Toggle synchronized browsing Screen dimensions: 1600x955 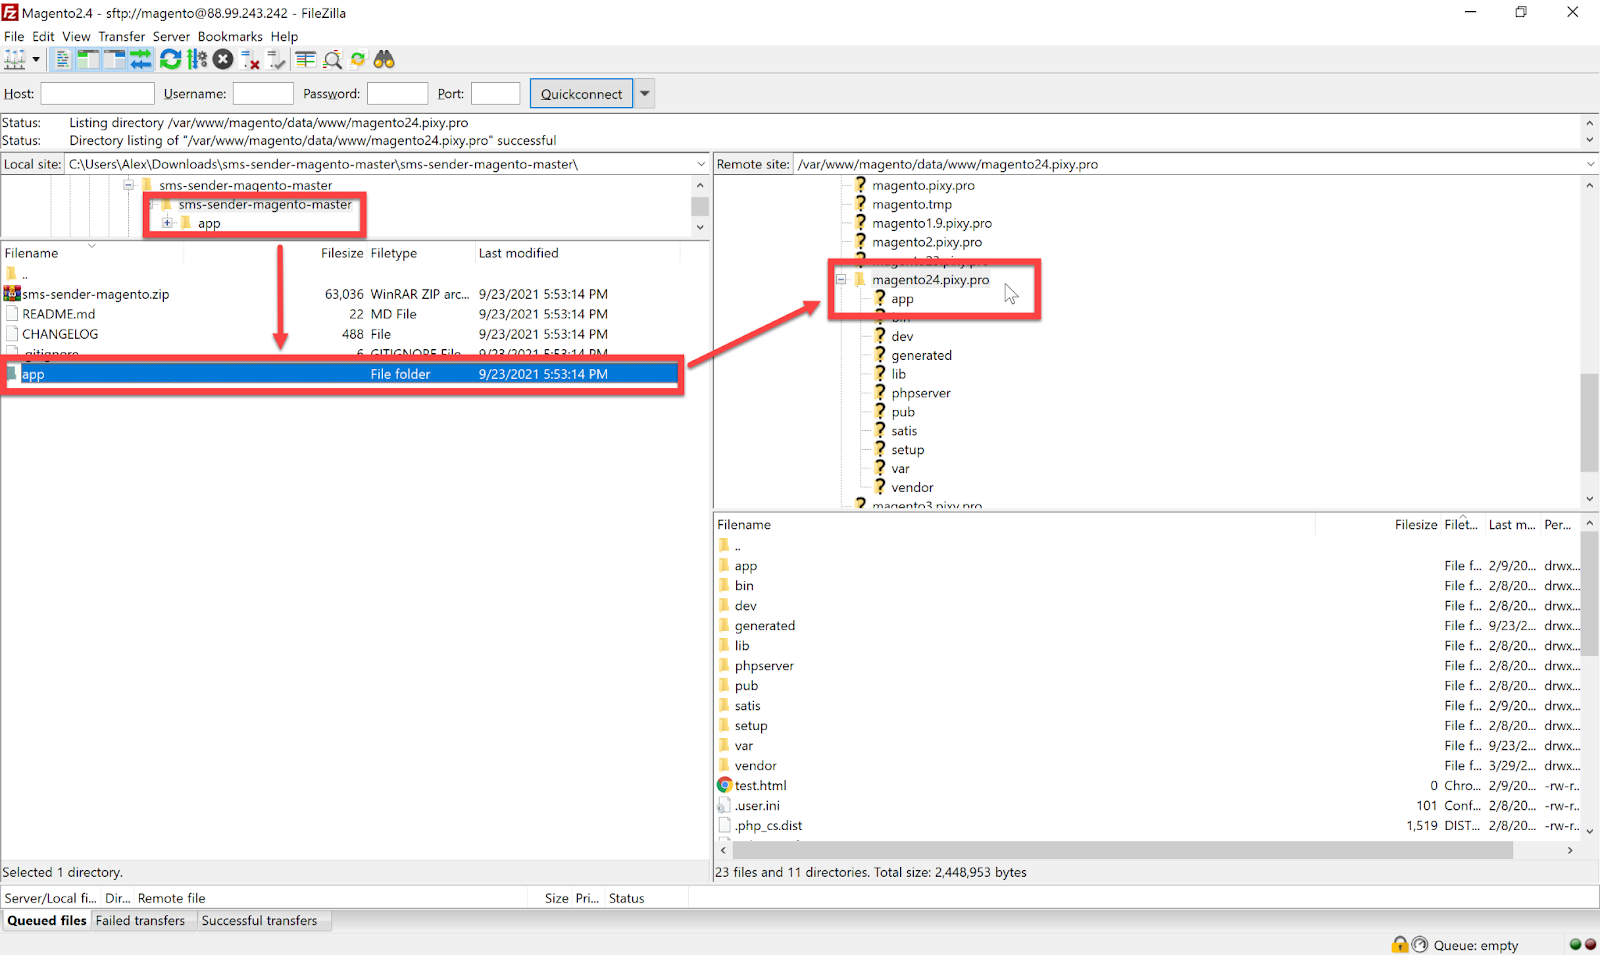pyautogui.click(x=358, y=60)
